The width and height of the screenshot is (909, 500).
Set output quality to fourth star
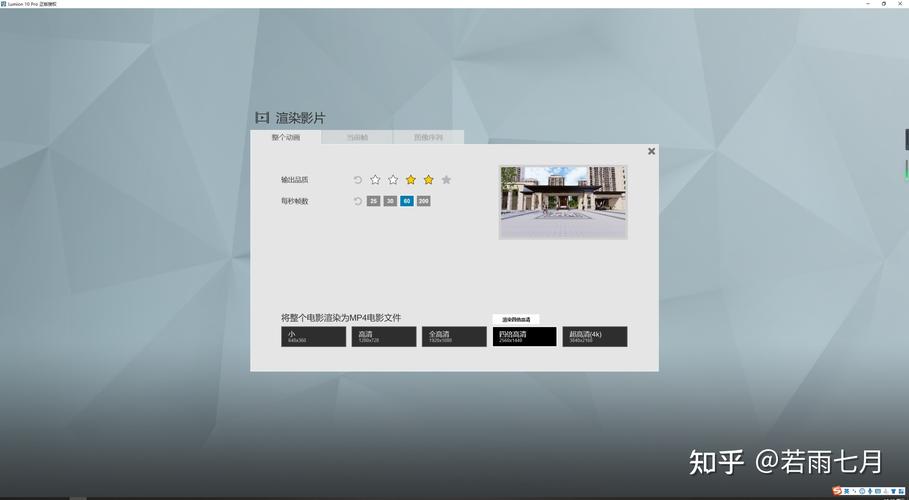(428, 180)
